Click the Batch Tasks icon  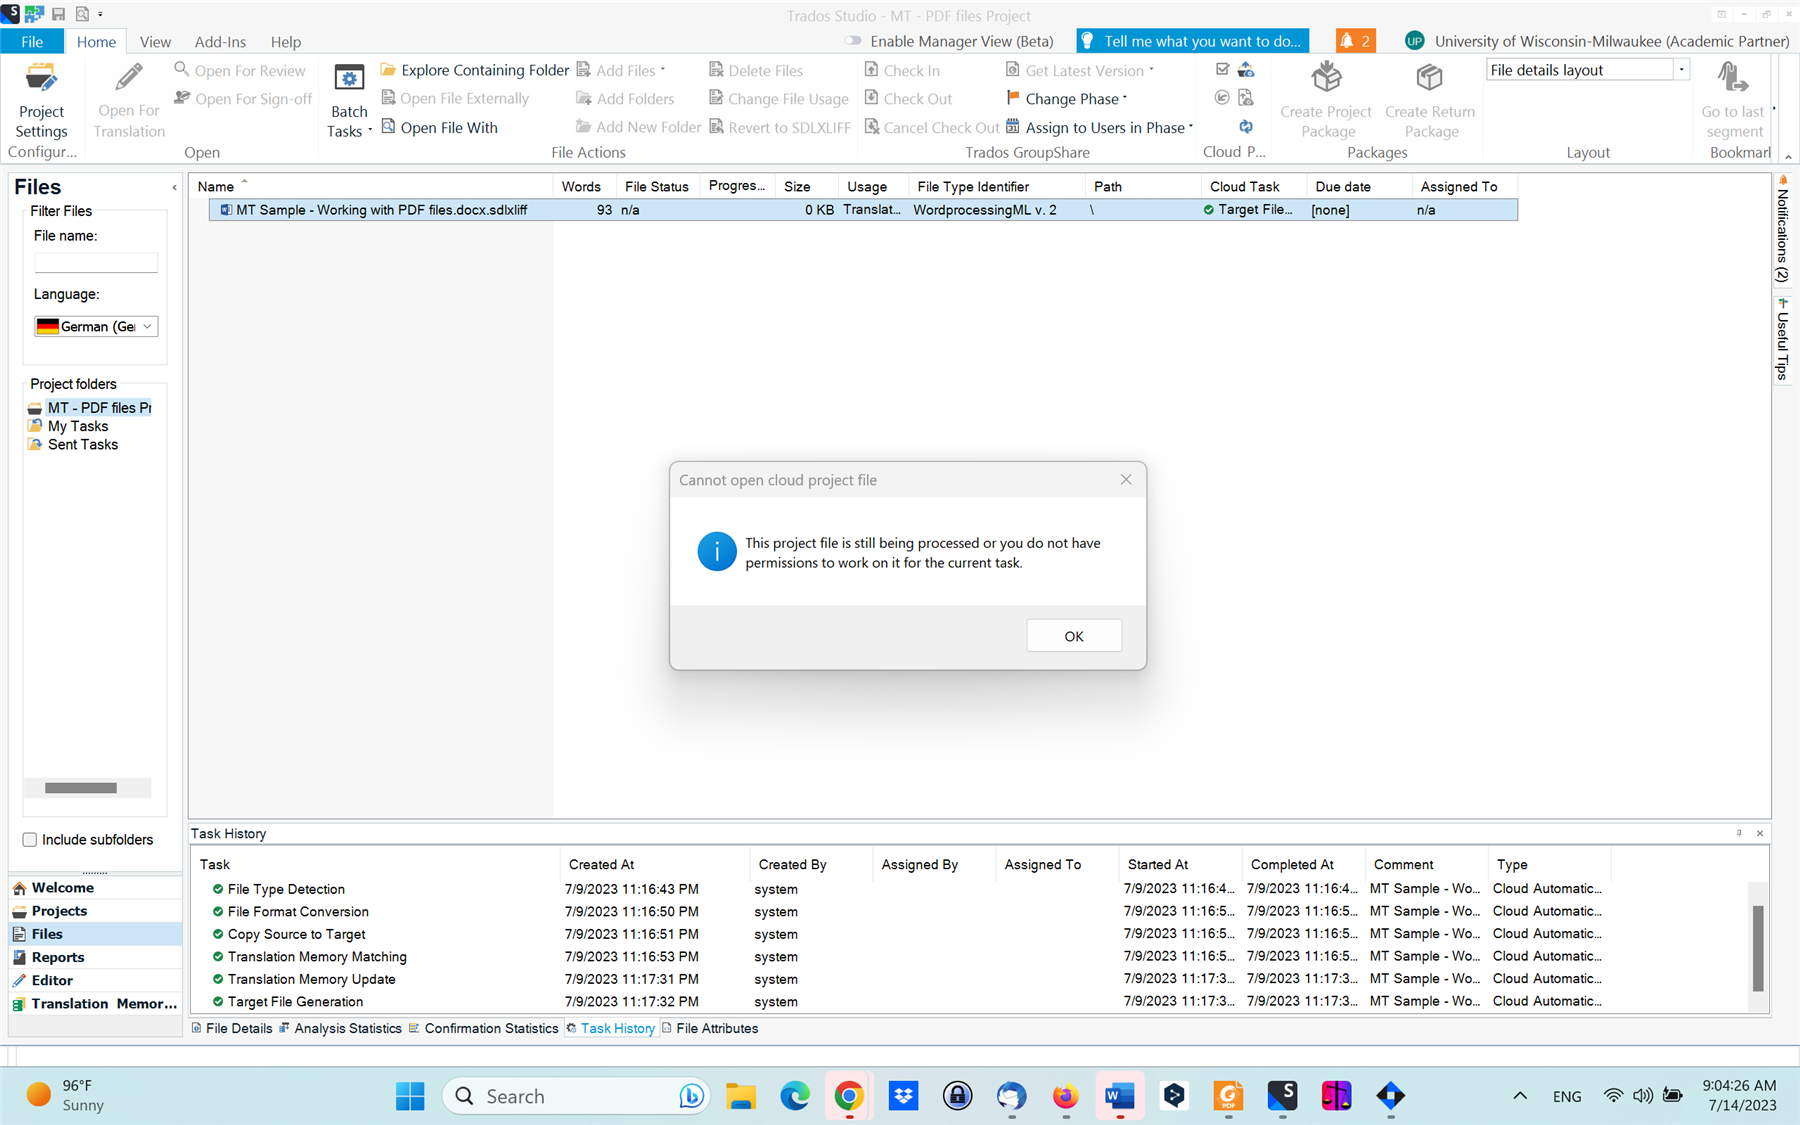349,79
